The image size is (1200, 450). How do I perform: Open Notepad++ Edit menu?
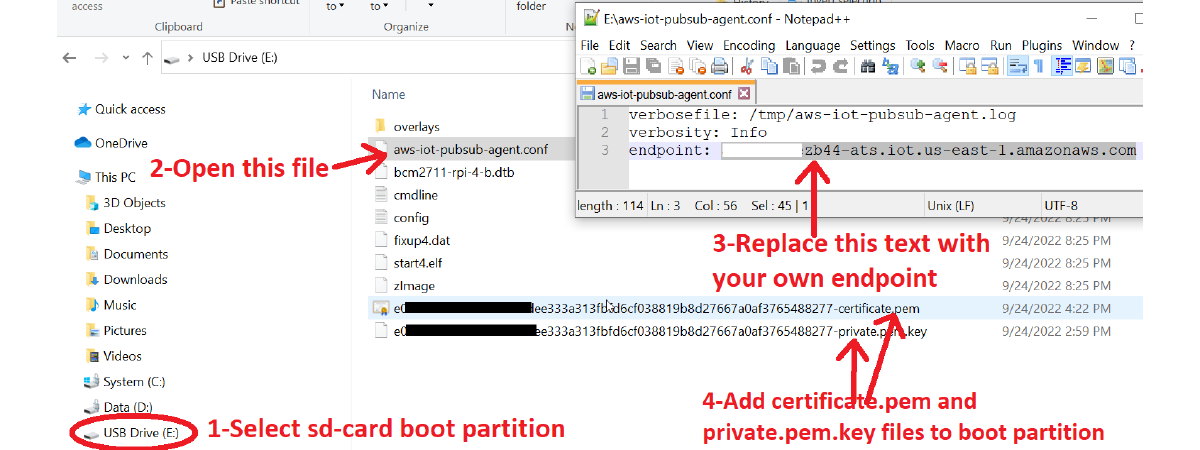coord(620,45)
